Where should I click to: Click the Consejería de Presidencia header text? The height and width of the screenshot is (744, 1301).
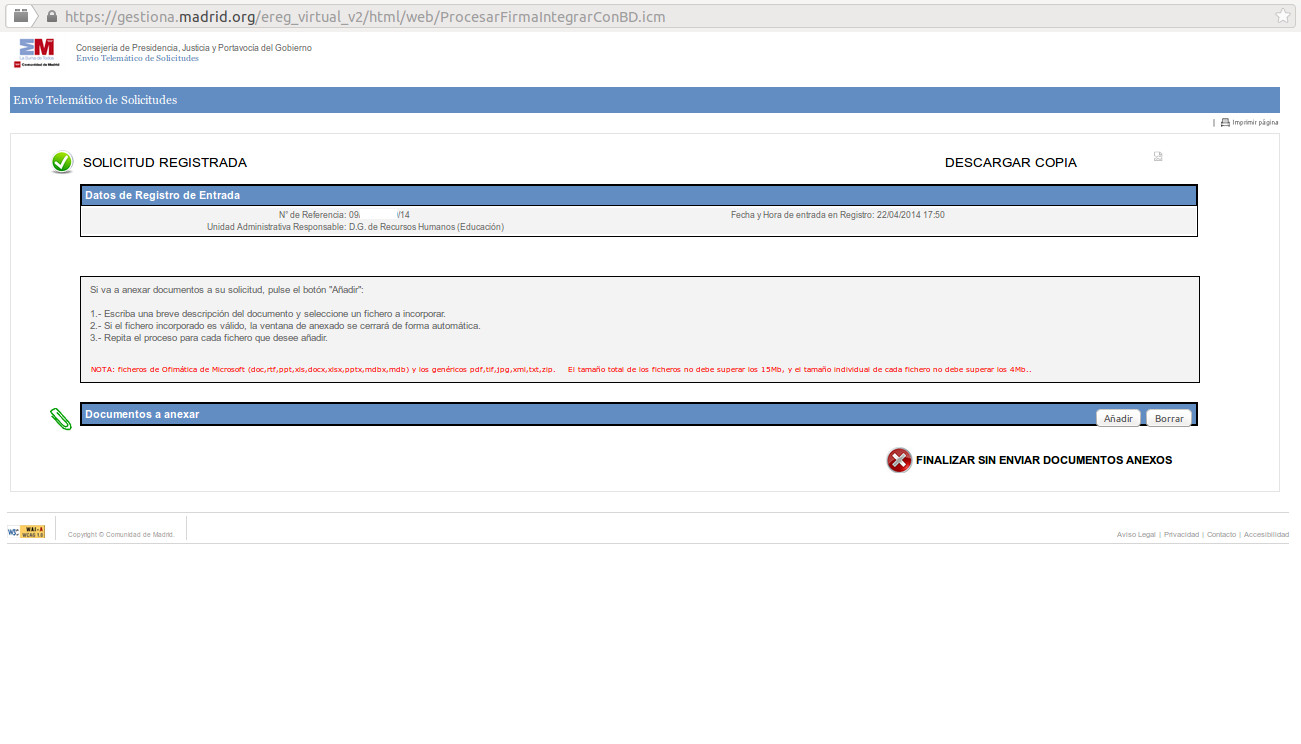[x=194, y=48]
